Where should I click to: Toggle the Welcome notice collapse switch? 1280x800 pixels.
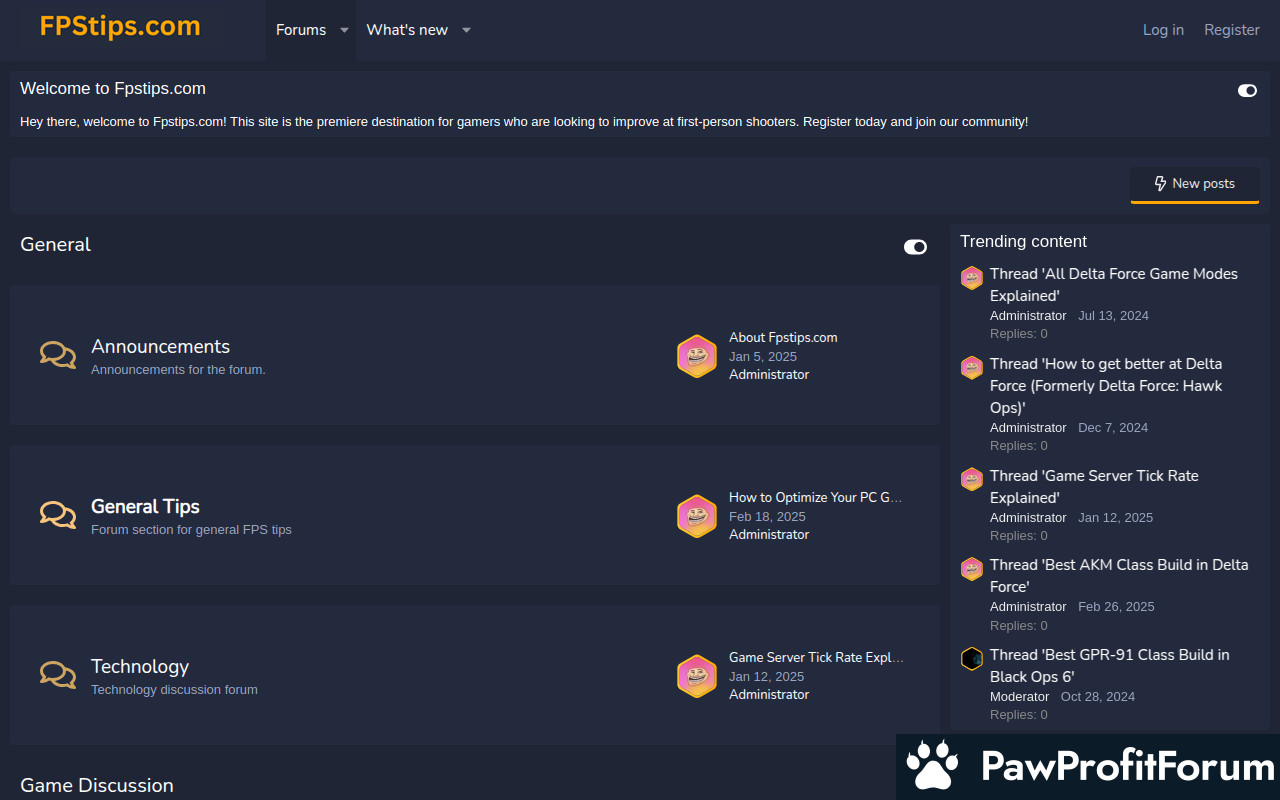[x=1247, y=90]
